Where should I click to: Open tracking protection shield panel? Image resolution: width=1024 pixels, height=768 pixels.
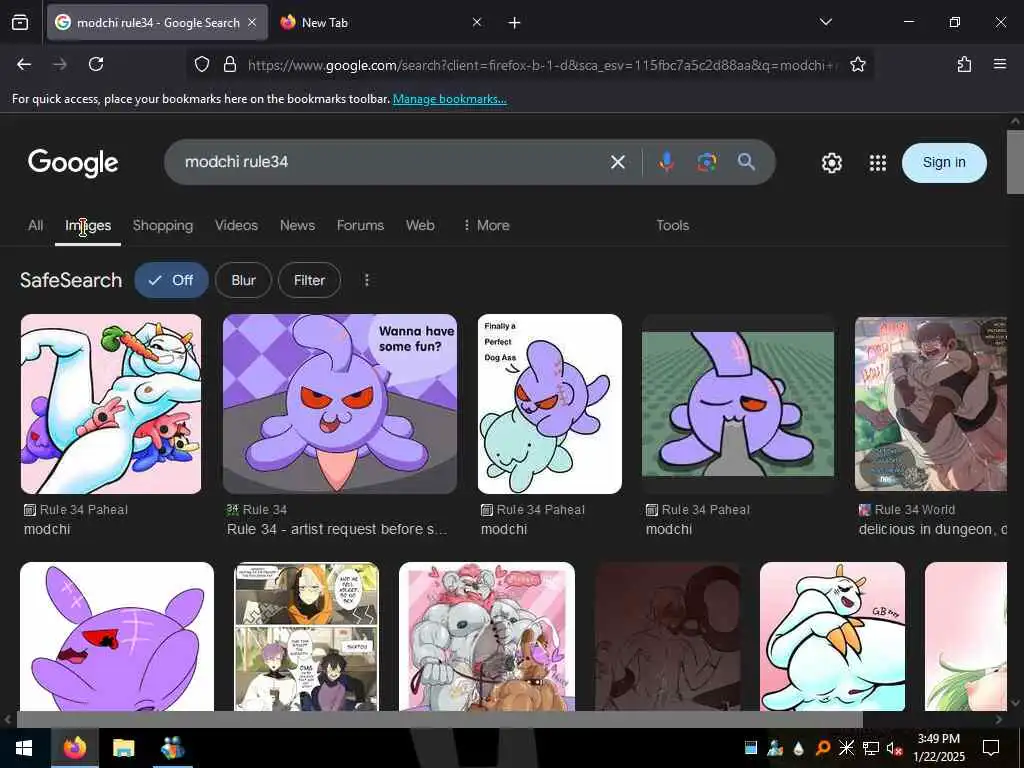pyautogui.click(x=202, y=64)
